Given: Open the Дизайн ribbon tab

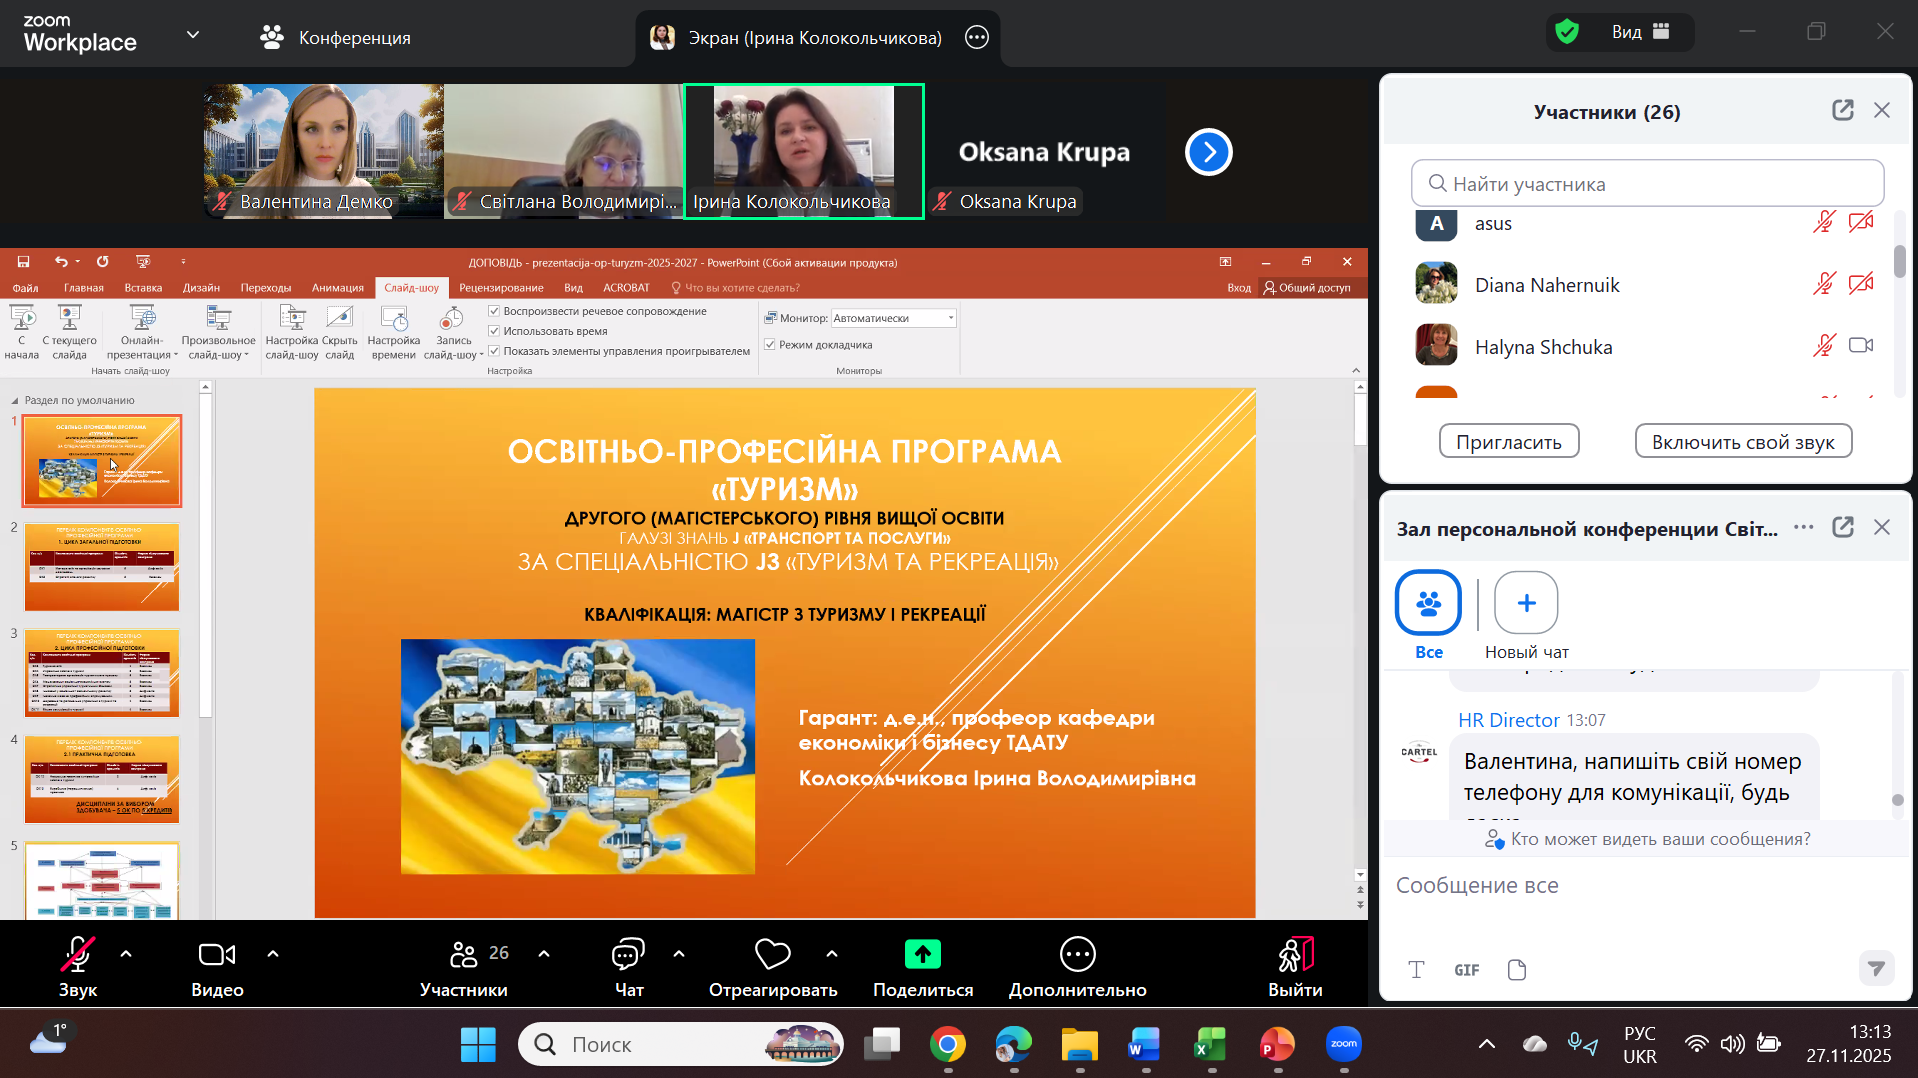Looking at the screenshot, I should [x=201, y=288].
